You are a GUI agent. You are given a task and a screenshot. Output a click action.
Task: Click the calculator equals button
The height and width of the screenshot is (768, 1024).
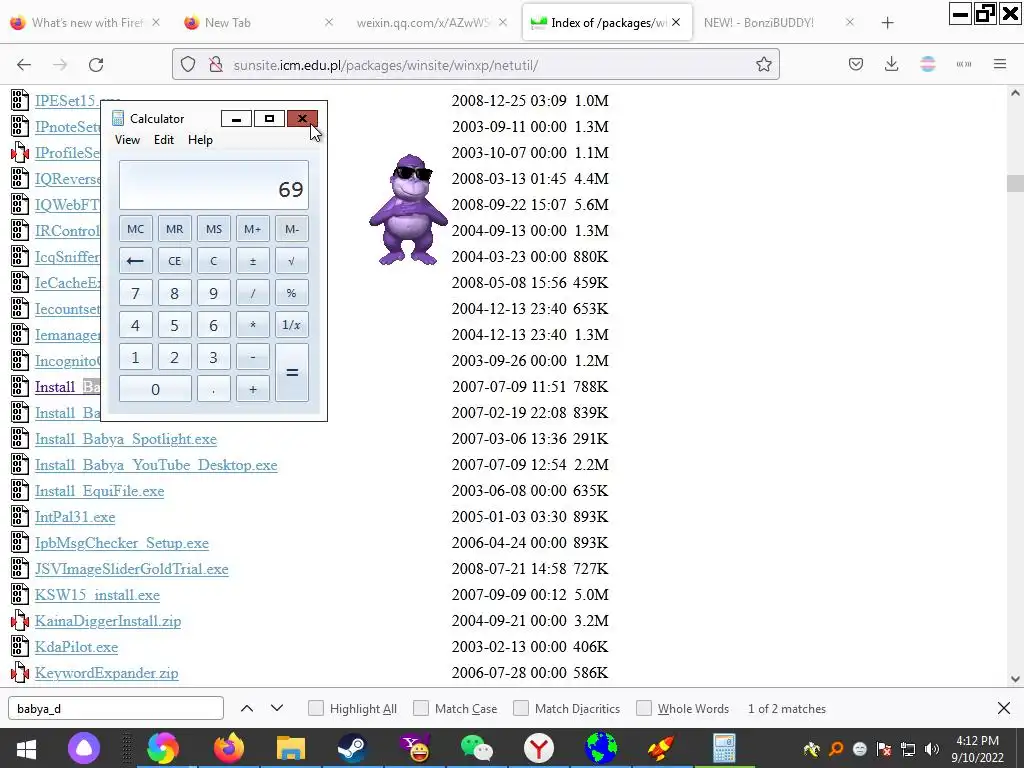click(x=292, y=372)
